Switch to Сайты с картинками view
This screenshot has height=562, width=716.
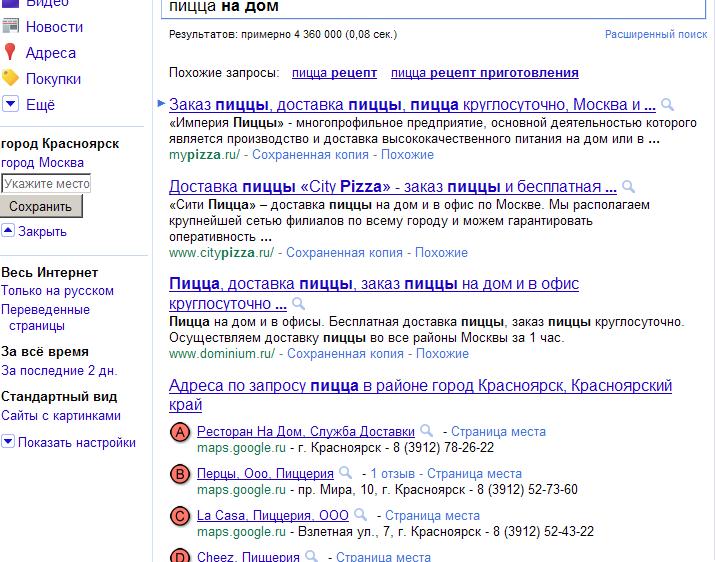coord(61,415)
